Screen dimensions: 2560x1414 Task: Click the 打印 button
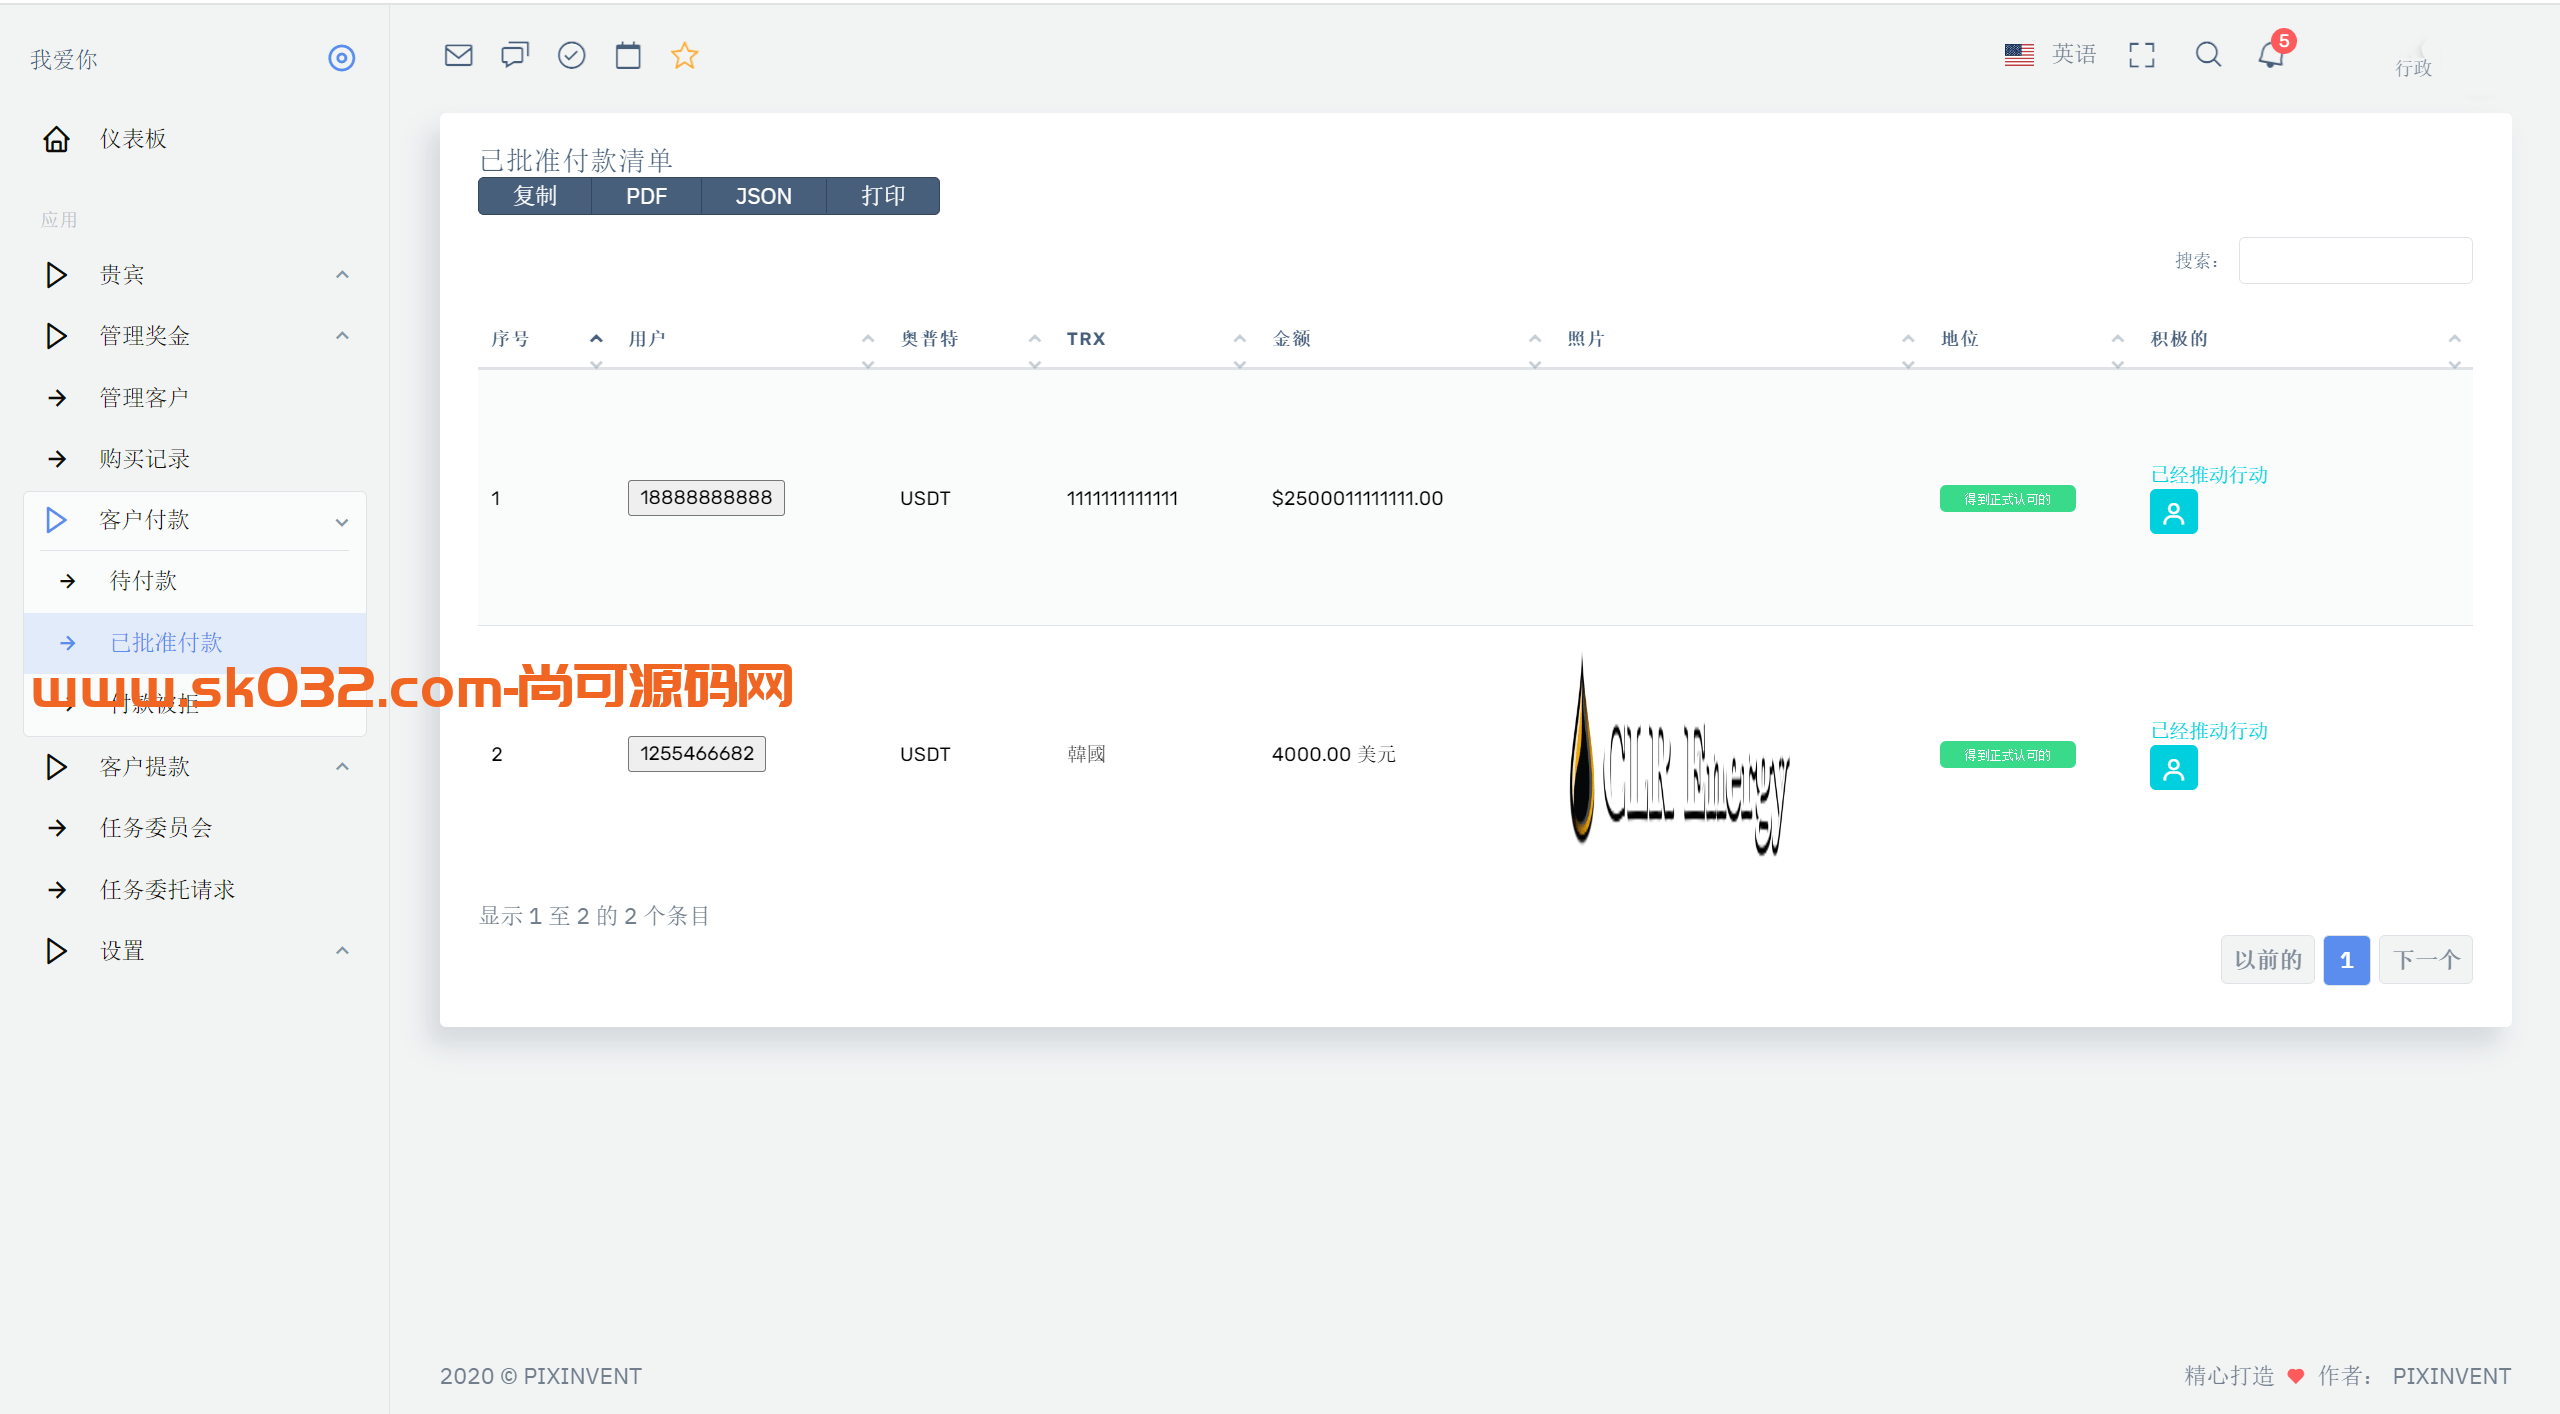(883, 196)
